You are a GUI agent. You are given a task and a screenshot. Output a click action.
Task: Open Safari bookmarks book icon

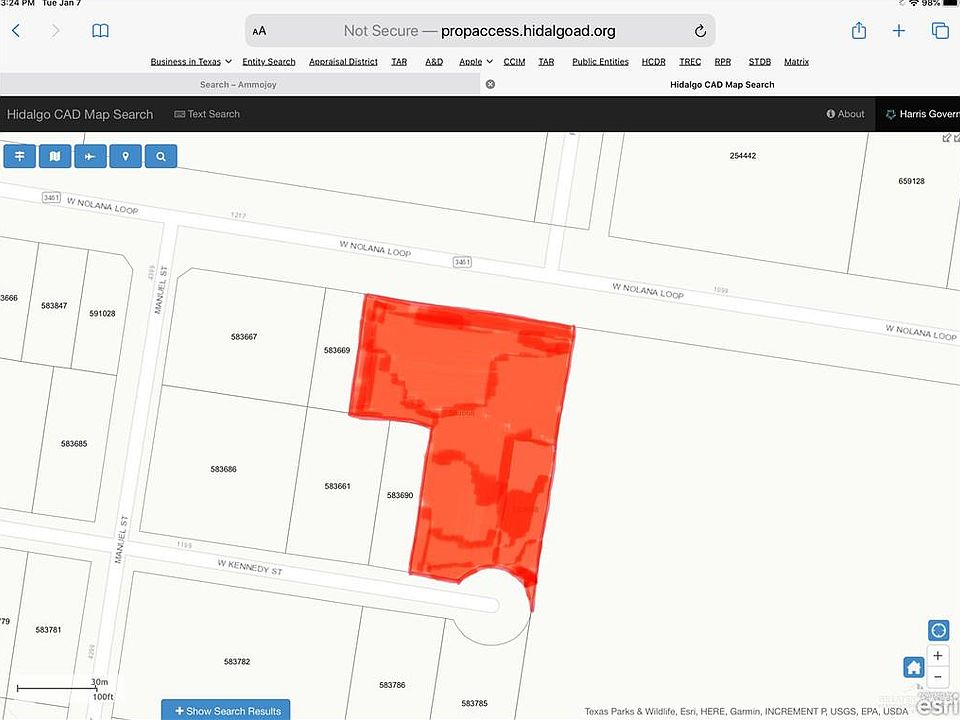[x=100, y=31]
